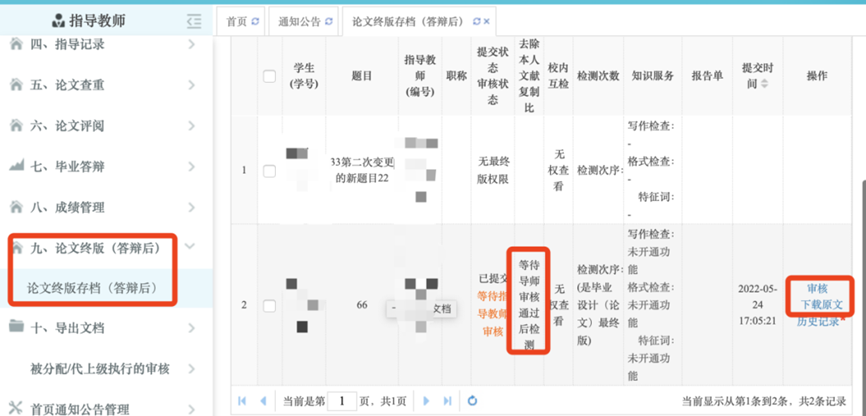Open 论文终版存档（答辩后） in the sidebar
866x416 pixels.
pos(92,287)
